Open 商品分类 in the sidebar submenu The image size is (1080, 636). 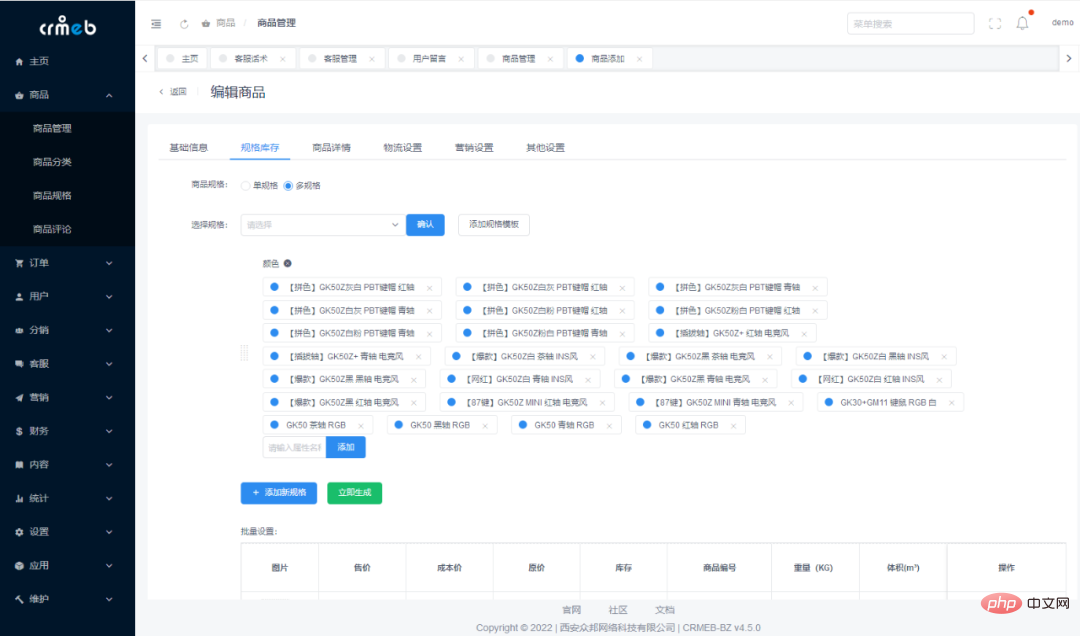click(x=52, y=162)
